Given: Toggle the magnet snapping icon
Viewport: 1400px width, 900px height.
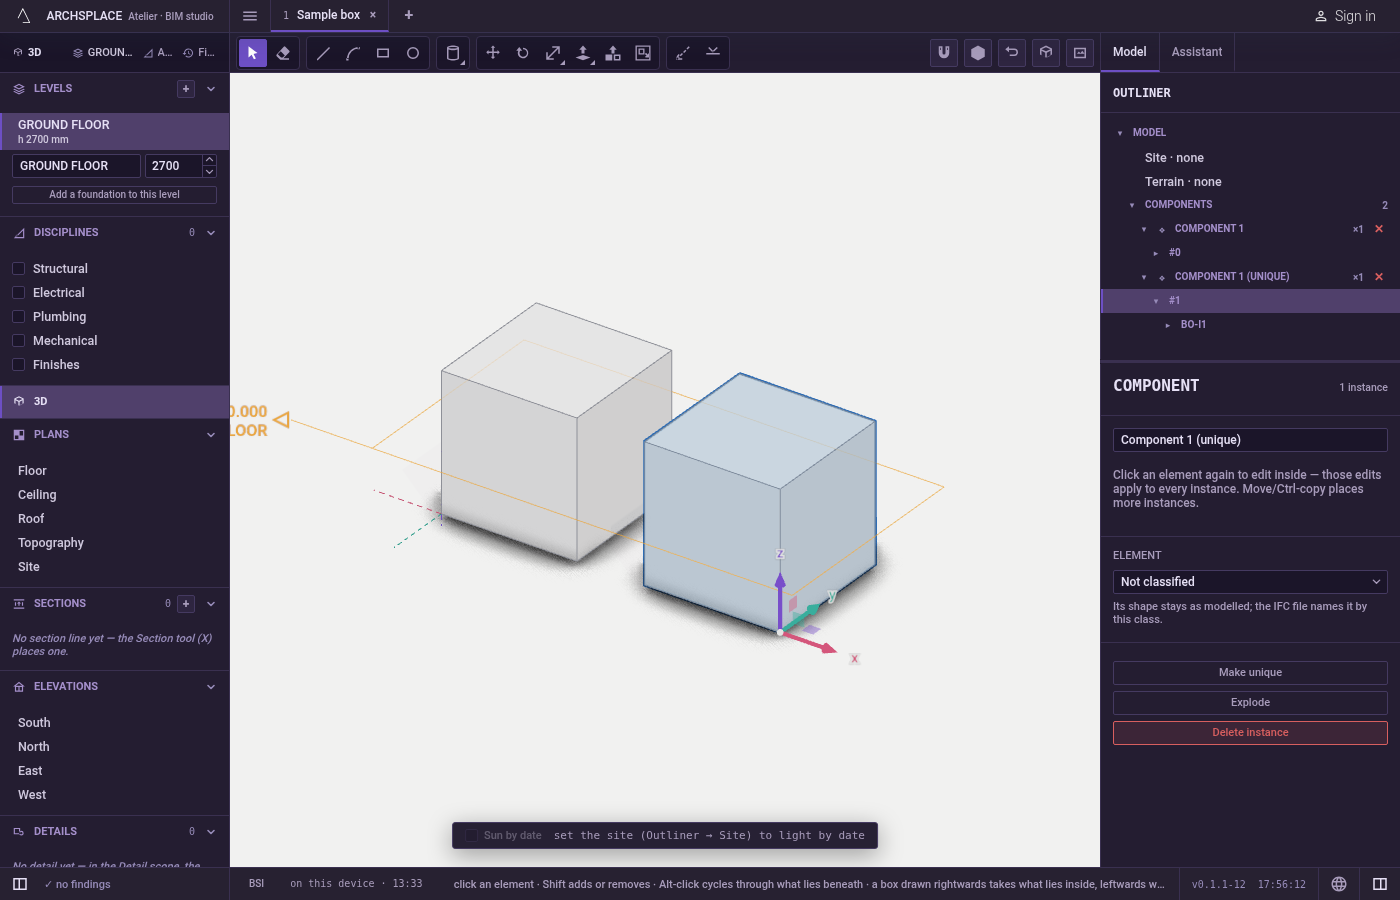Looking at the screenshot, I should (944, 53).
